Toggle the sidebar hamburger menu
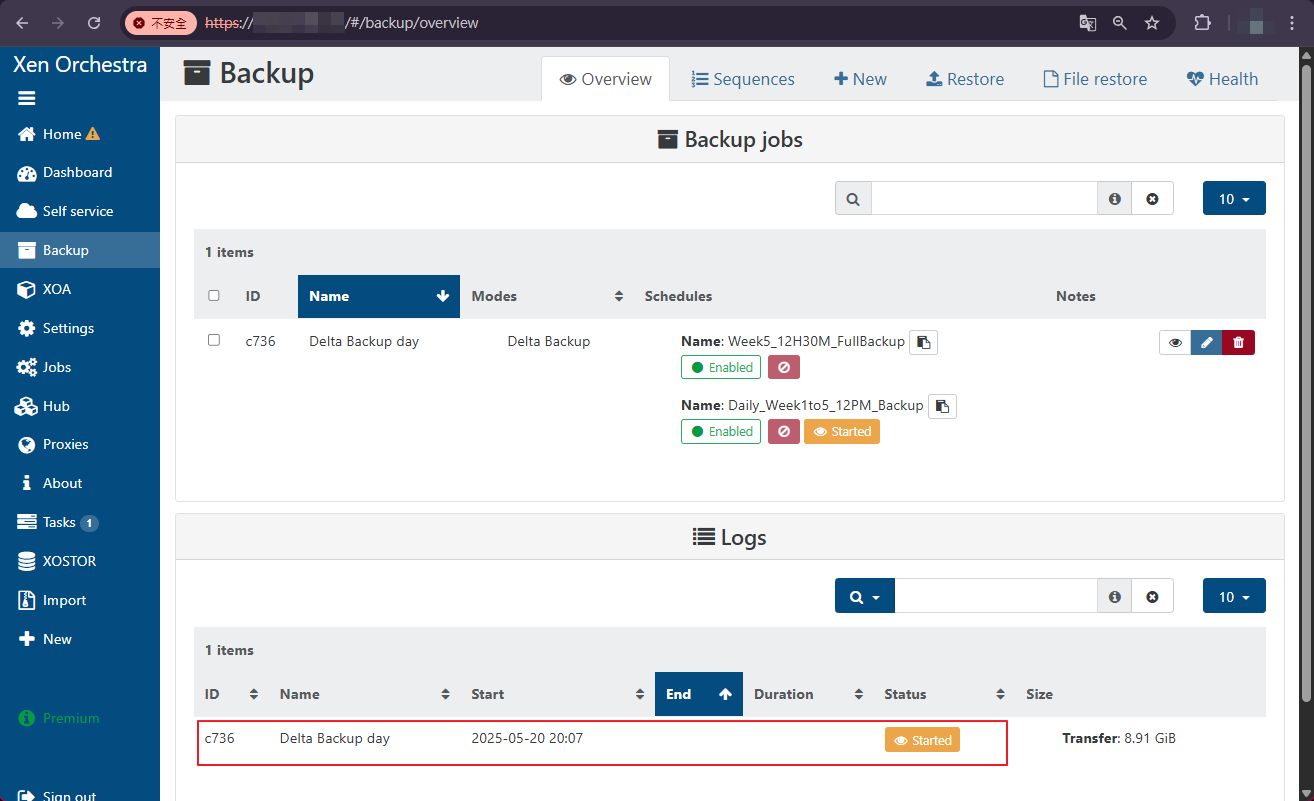The width and height of the screenshot is (1314, 801). click(x=27, y=98)
